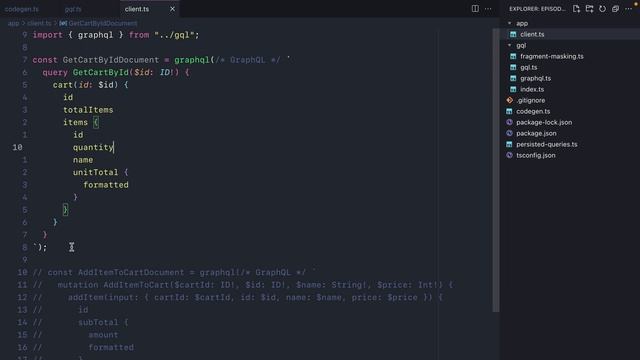The image size is (640, 360).
Task: Place cursor on 'quantity' field
Action: pyautogui.click(x=93, y=147)
